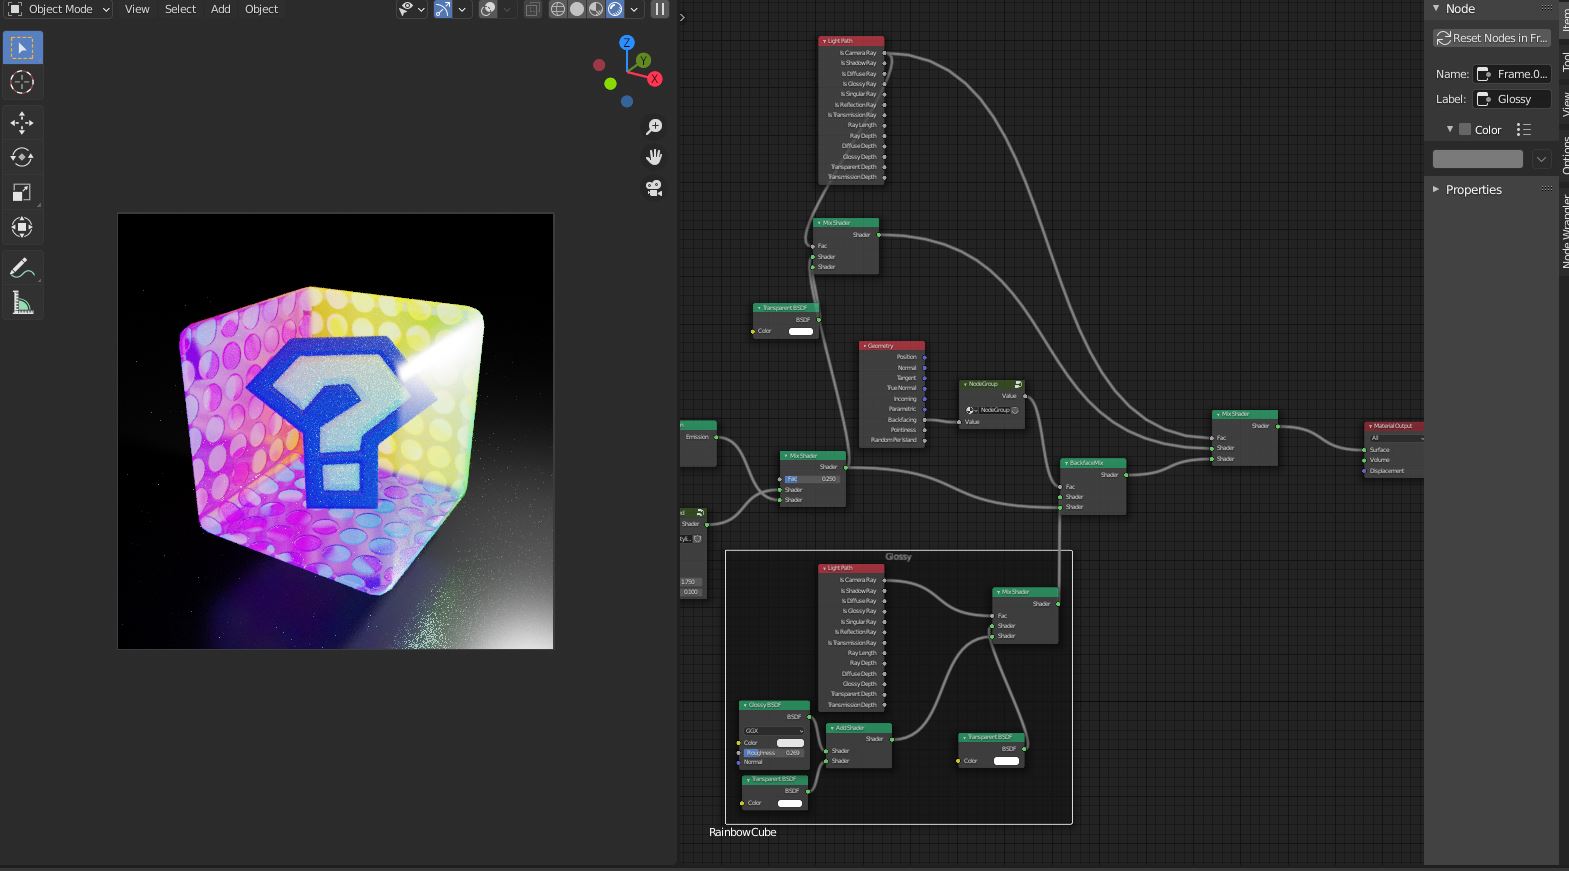Open the Add menu

220,9
